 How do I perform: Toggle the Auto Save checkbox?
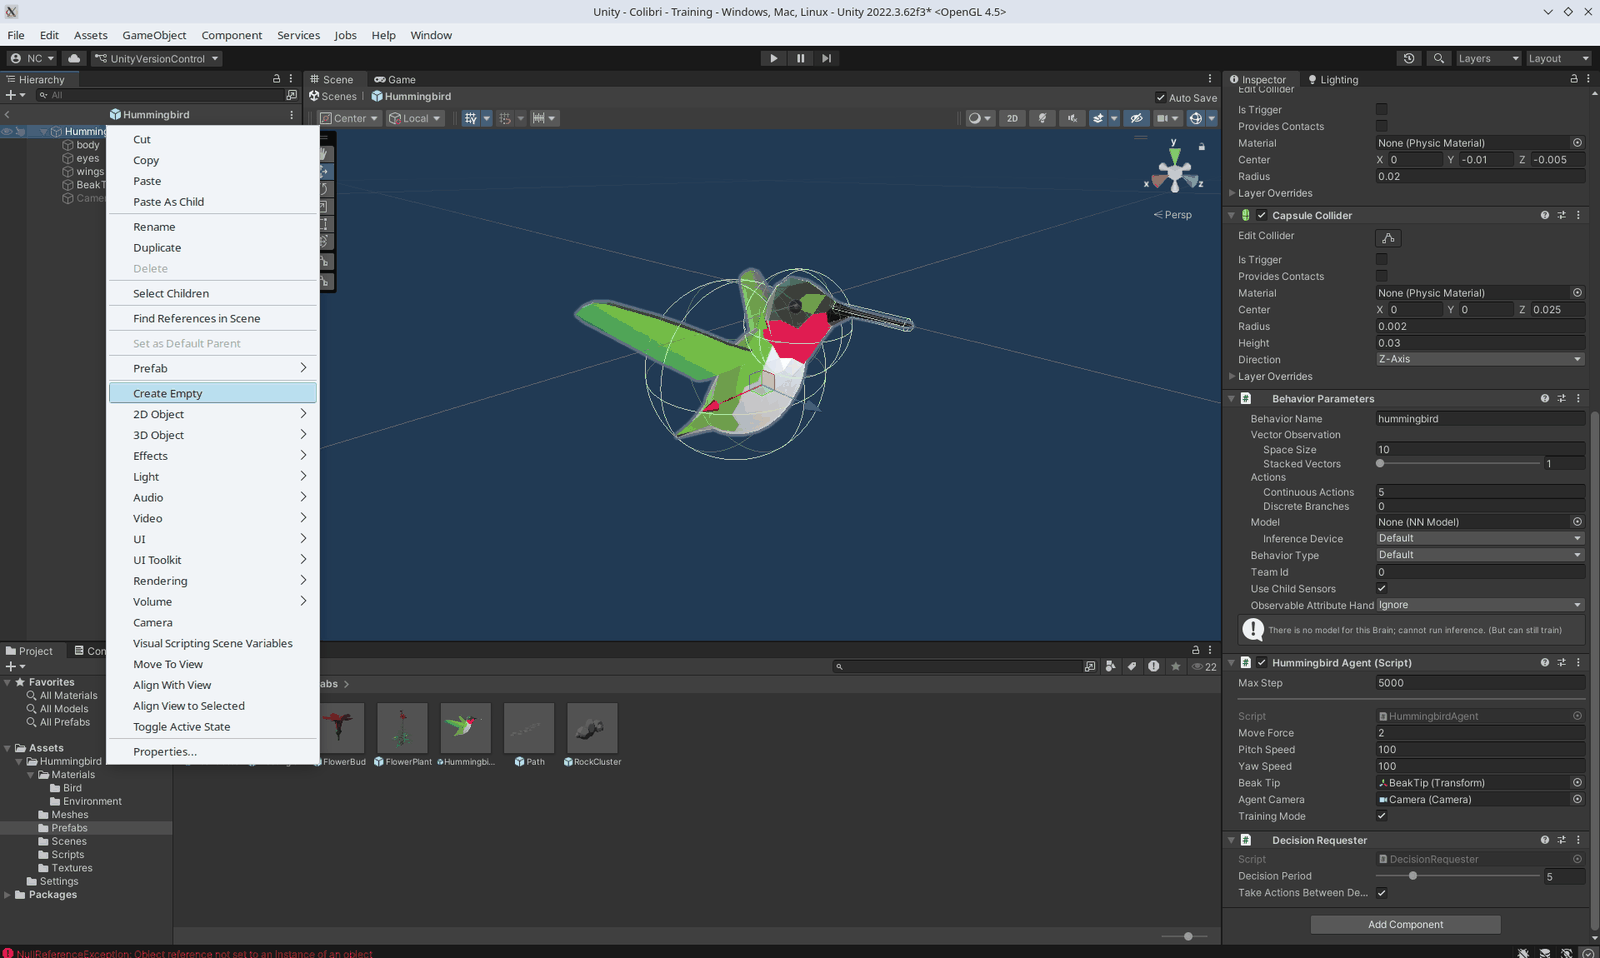[1160, 98]
